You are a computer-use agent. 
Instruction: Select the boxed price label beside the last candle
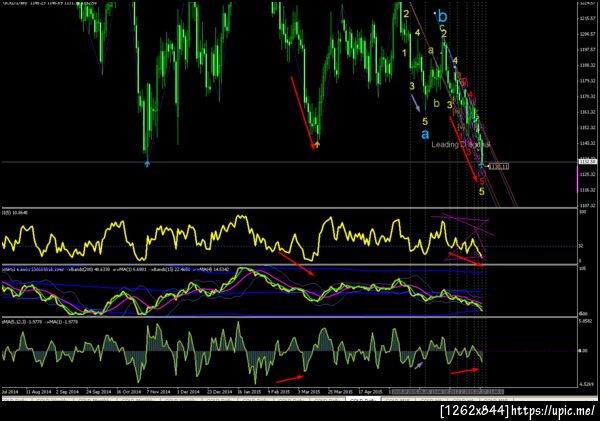coord(499,166)
